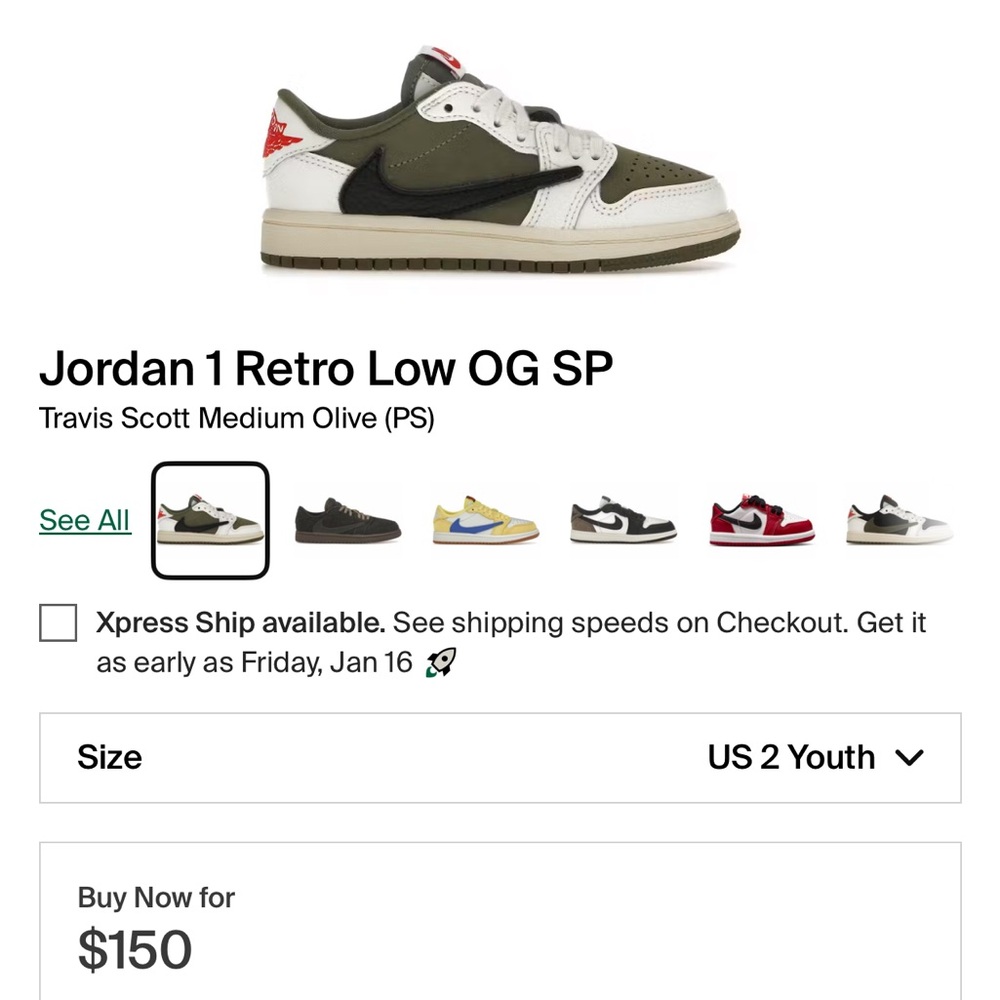Viewport: 1000px width, 1000px height.
Task: Select the Travis Scott Medium Olive thumbnail
Action: click(209, 520)
